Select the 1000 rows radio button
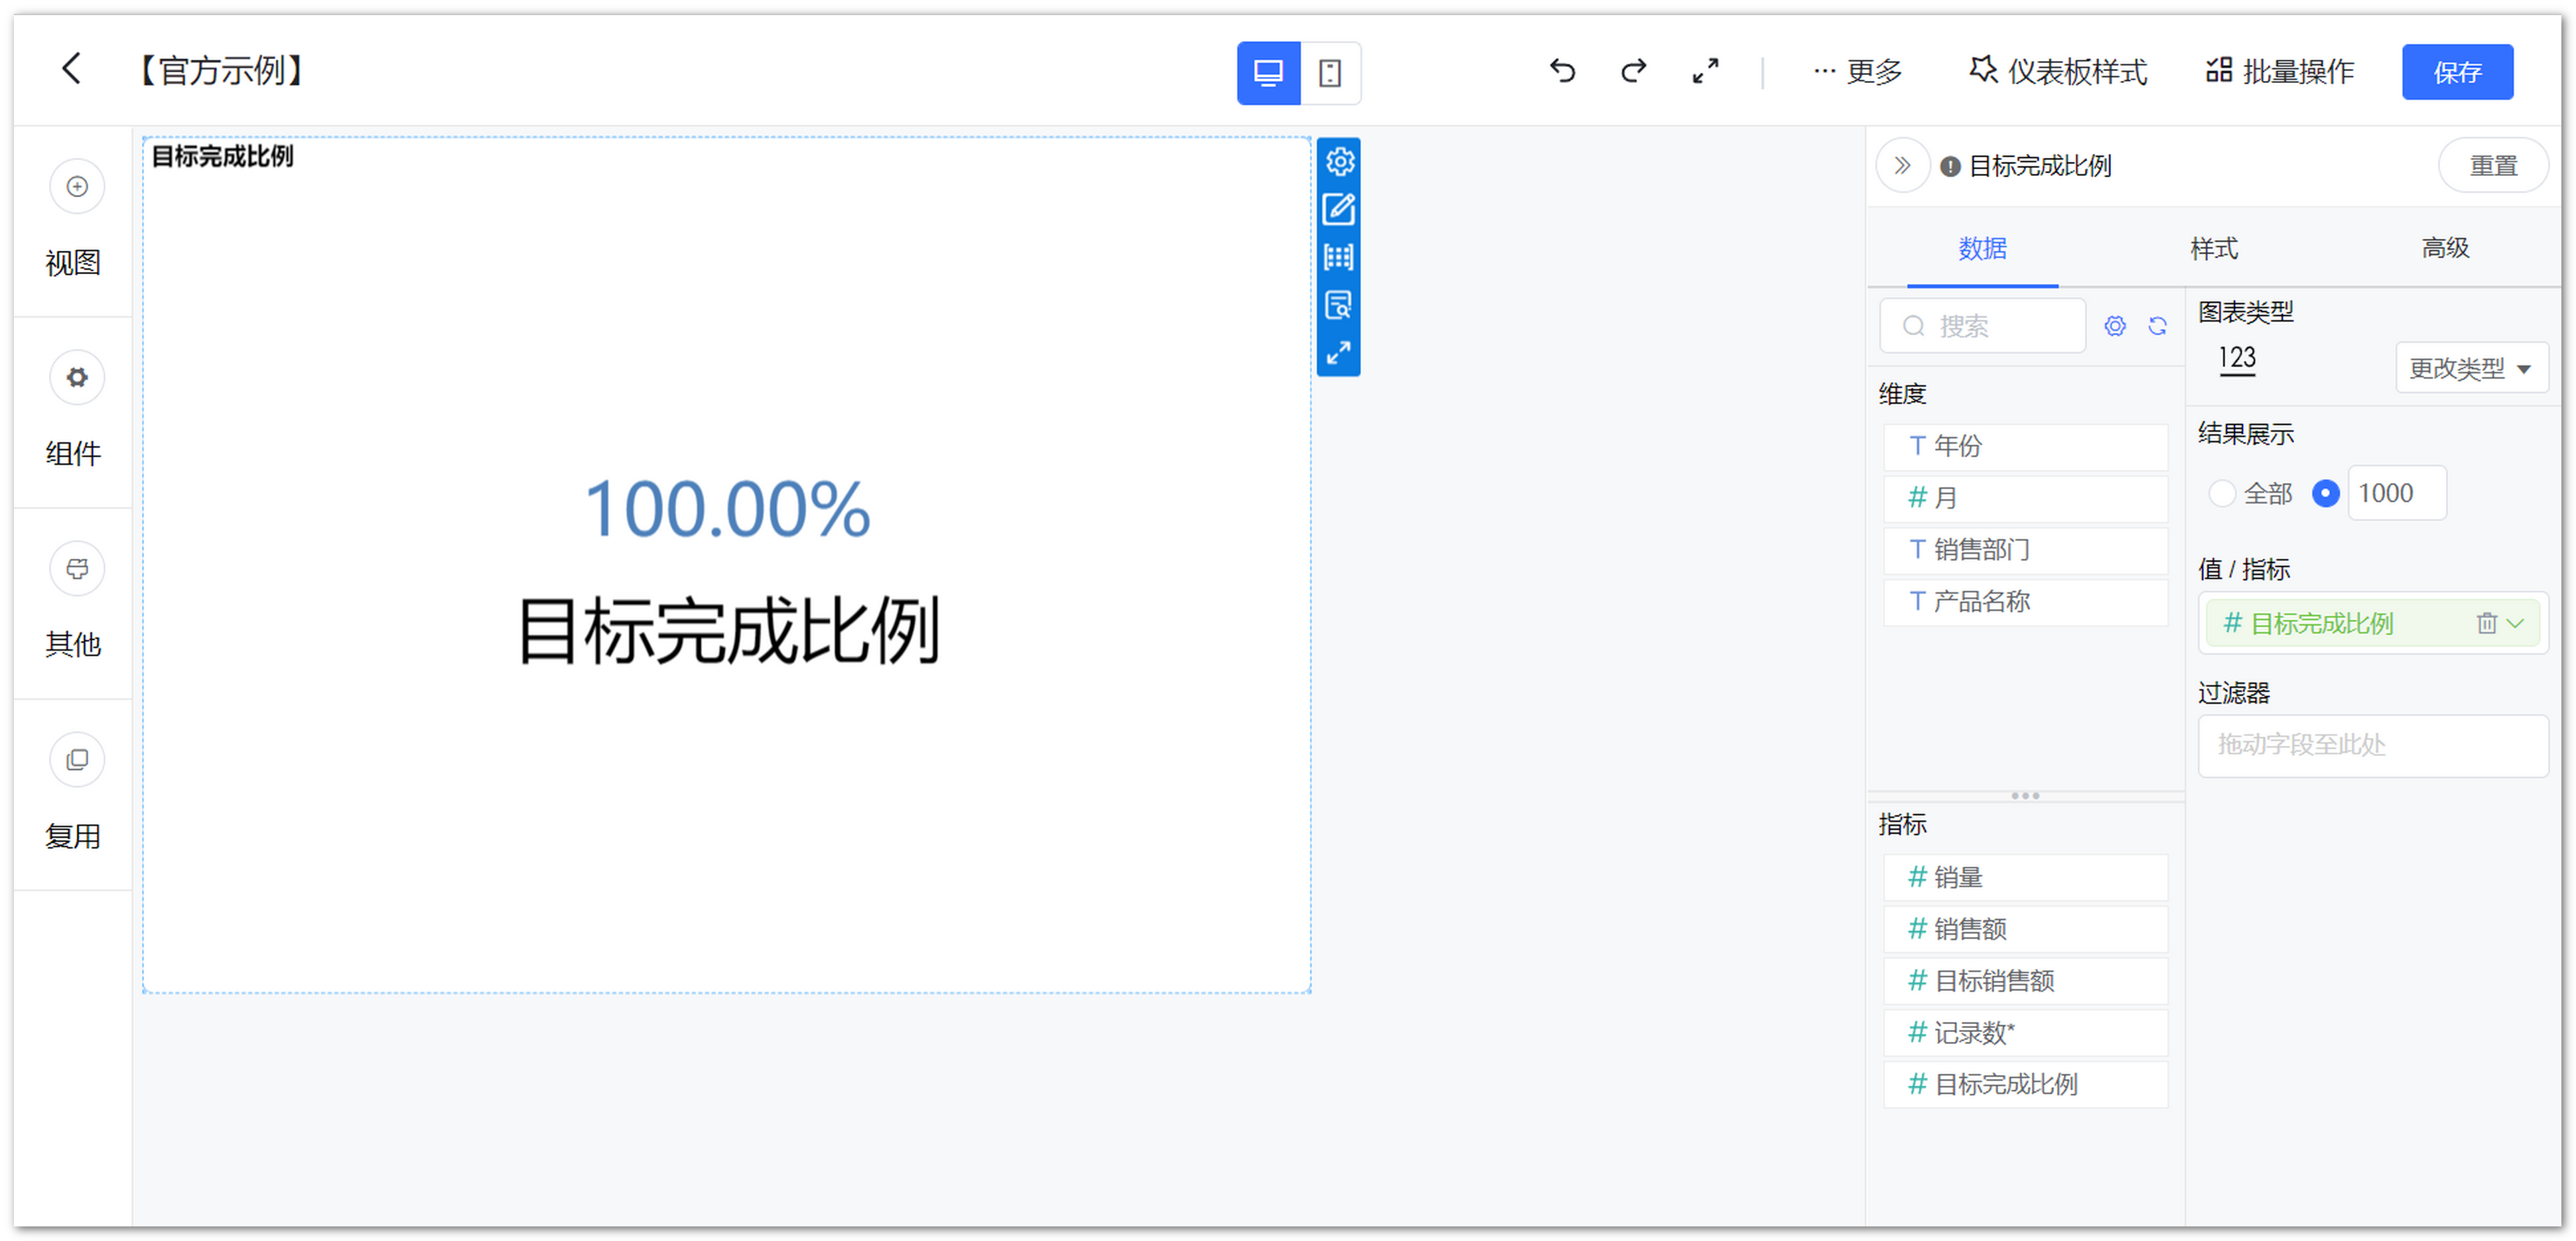The height and width of the screenshot is (1241, 2576). [2325, 493]
